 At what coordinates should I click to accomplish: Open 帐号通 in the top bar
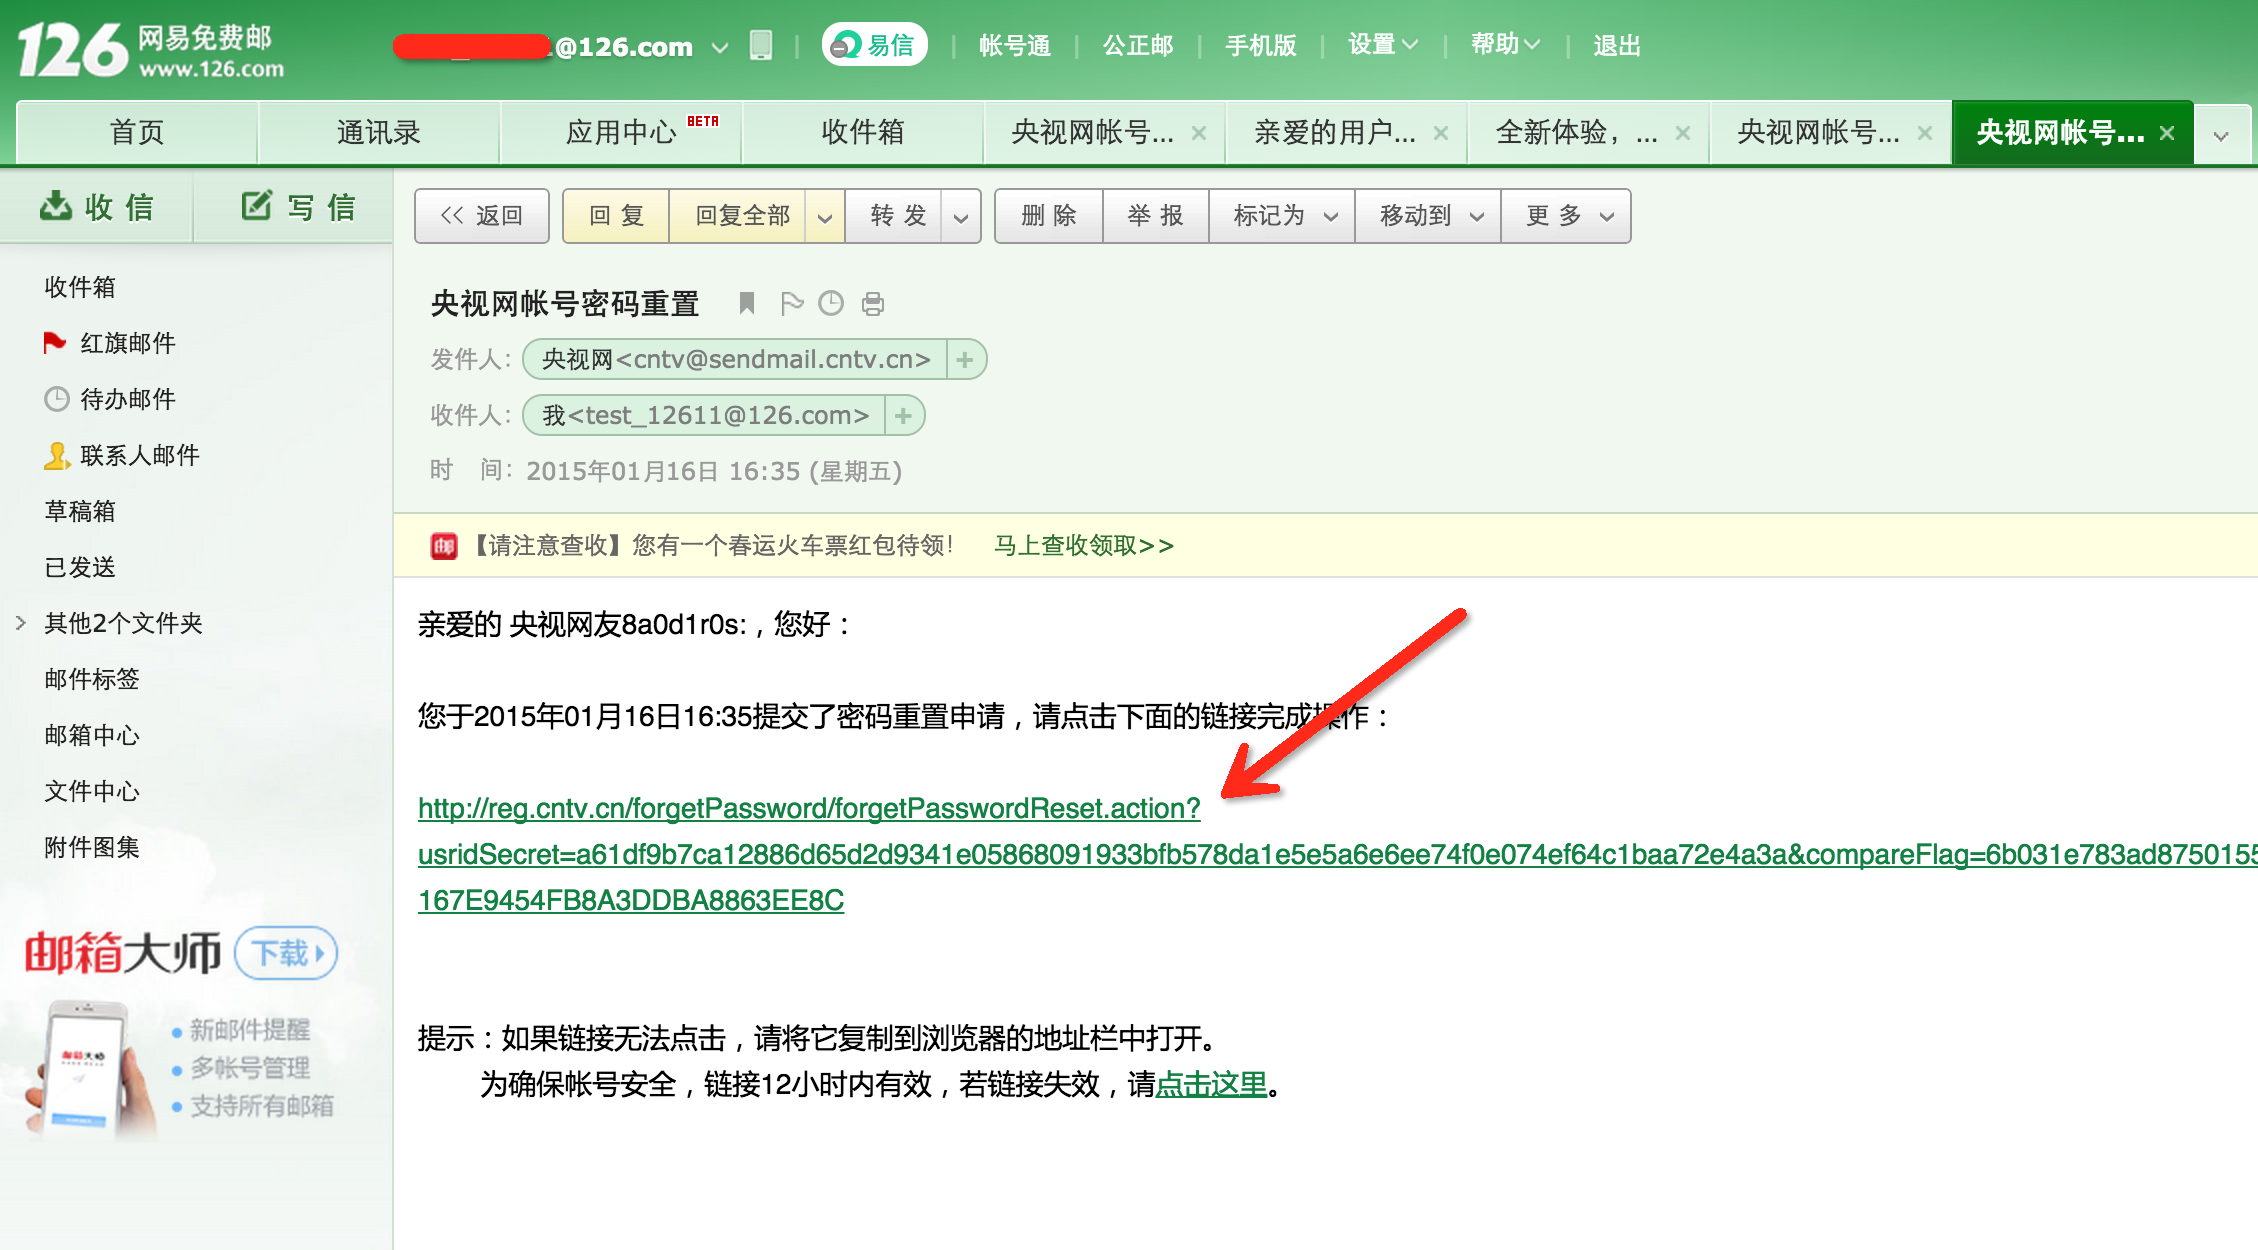pos(1015,45)
